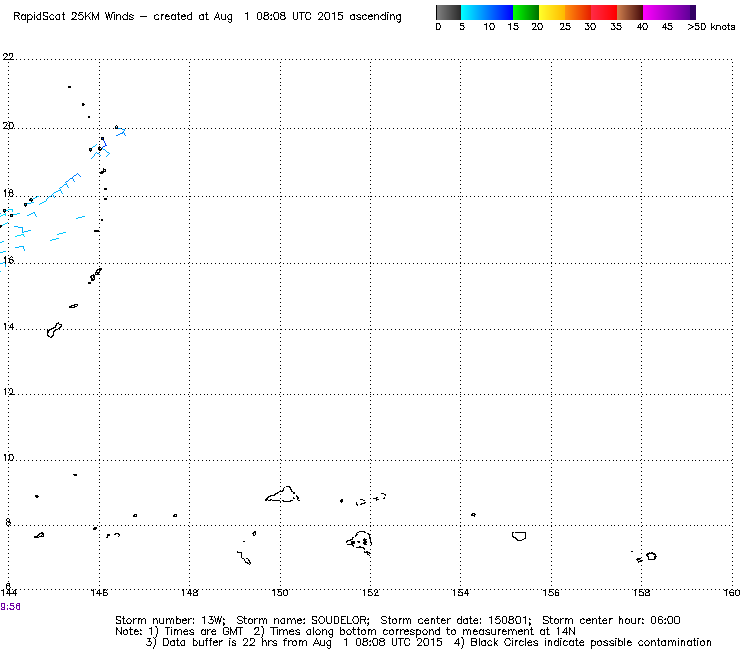
Task: Click the "144" longitude axis label
Action: (x=9, y=592)
